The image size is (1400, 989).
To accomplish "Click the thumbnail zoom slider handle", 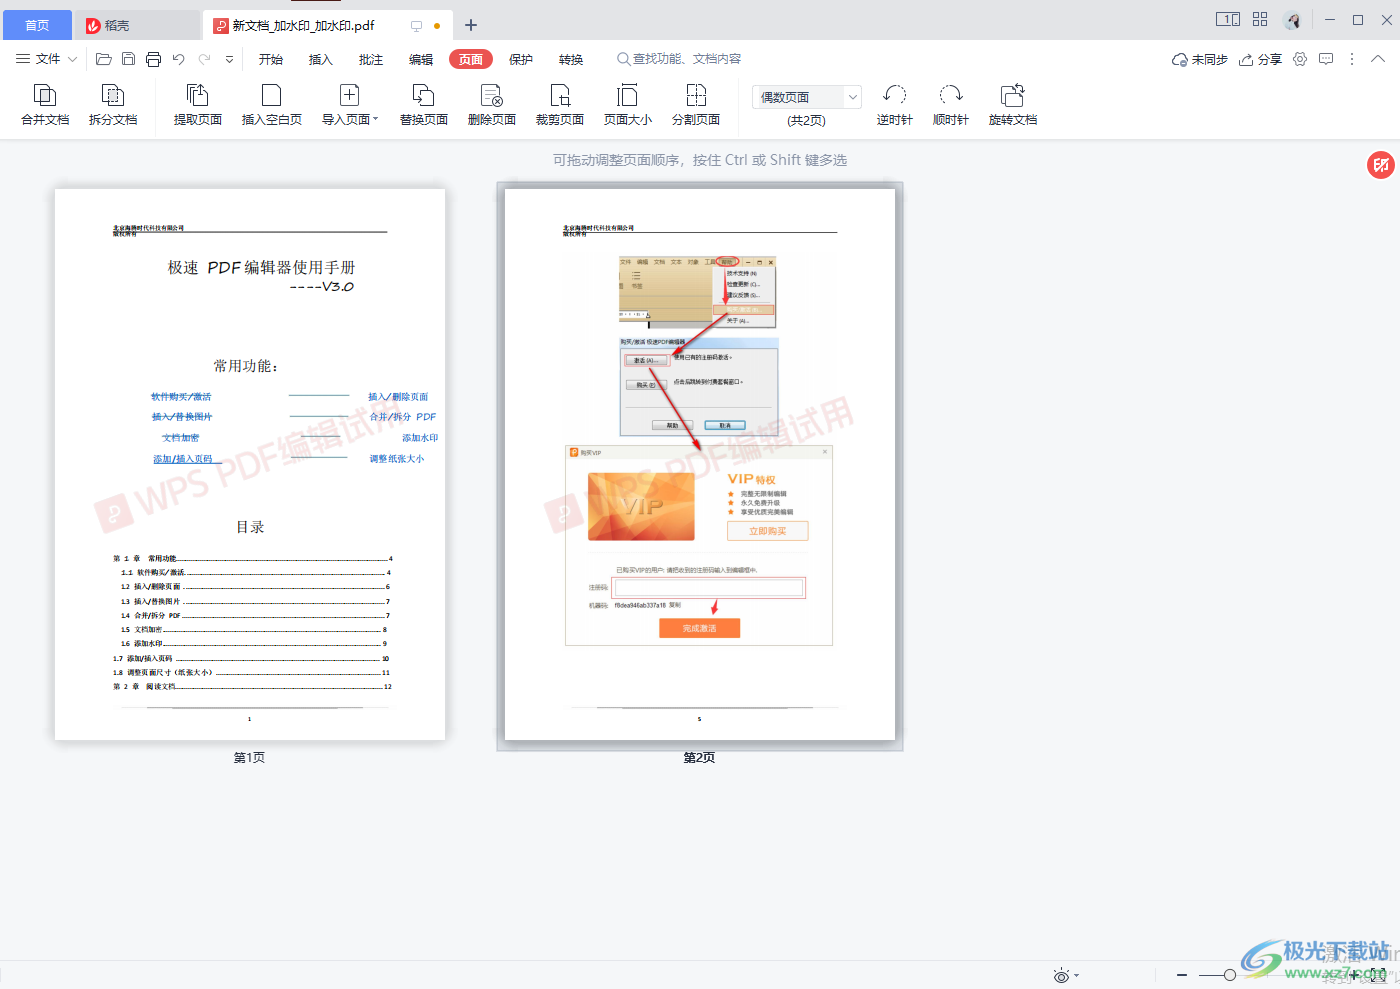I will [x=1230, y=975].
